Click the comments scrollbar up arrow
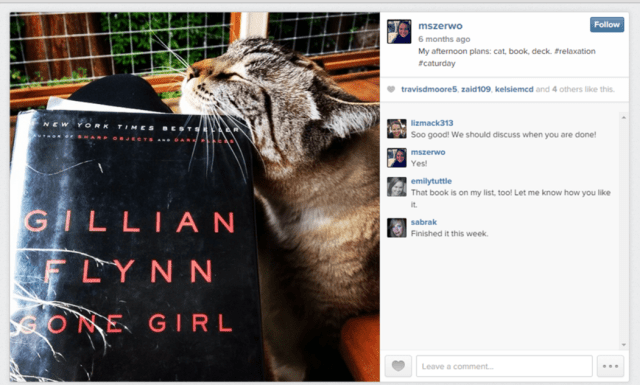The width and height of the screenshot is (640, 385). coord(623,118)
